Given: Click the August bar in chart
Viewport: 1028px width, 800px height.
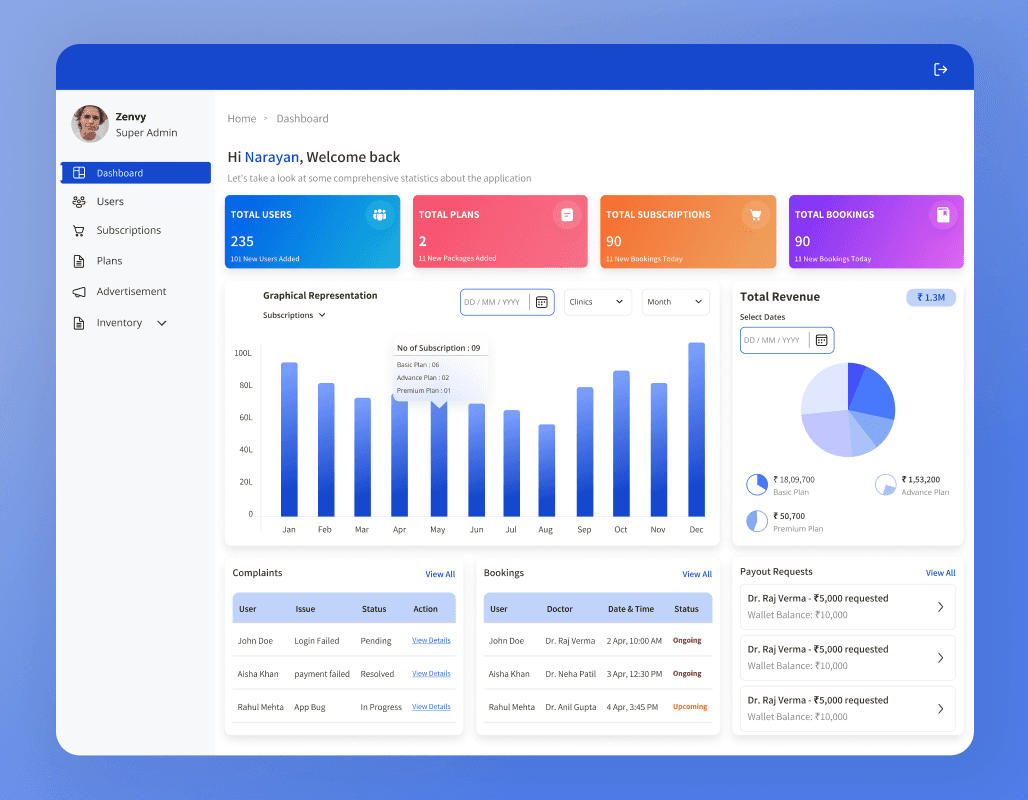Looking at the screenshot, I should 546,470.
